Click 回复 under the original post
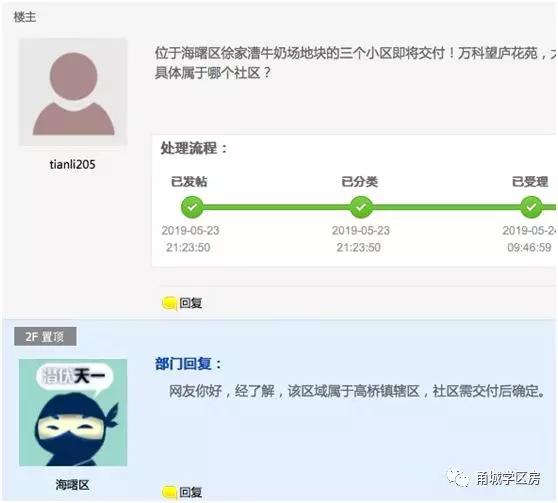This screenshot has height=503, width=558. click(191, 303)
